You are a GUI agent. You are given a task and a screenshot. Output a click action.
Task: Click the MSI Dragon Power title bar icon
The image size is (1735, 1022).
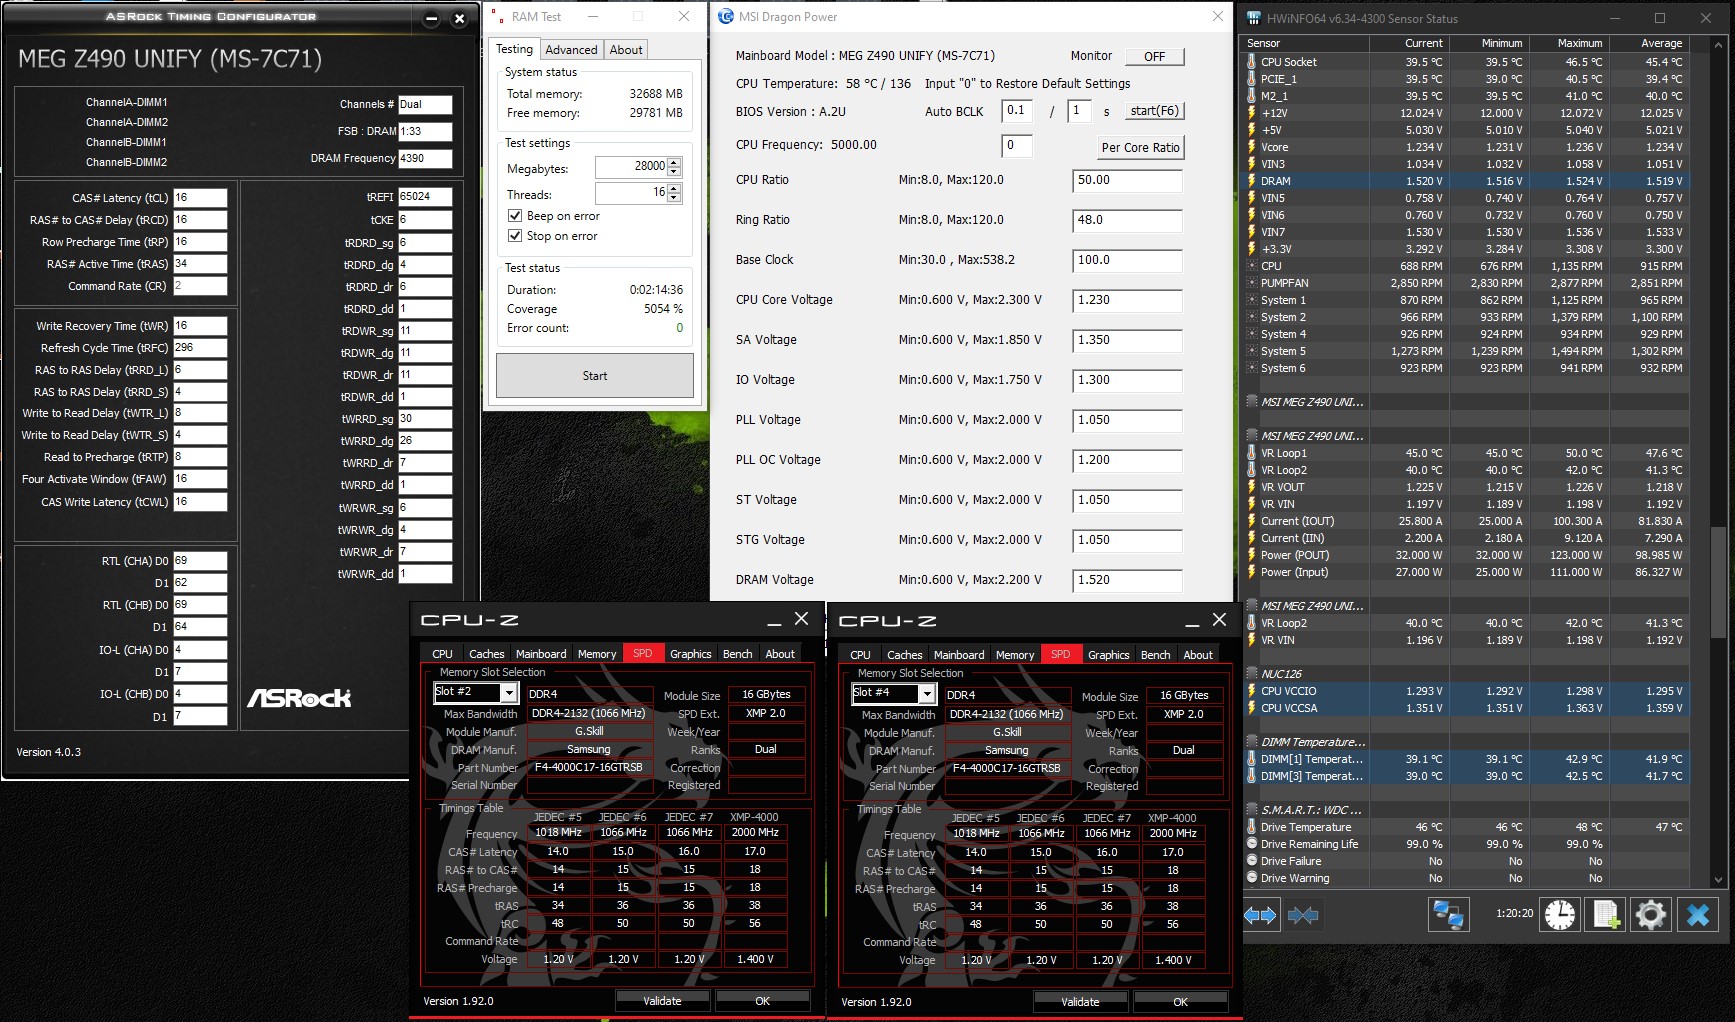[x=726, y=17]
